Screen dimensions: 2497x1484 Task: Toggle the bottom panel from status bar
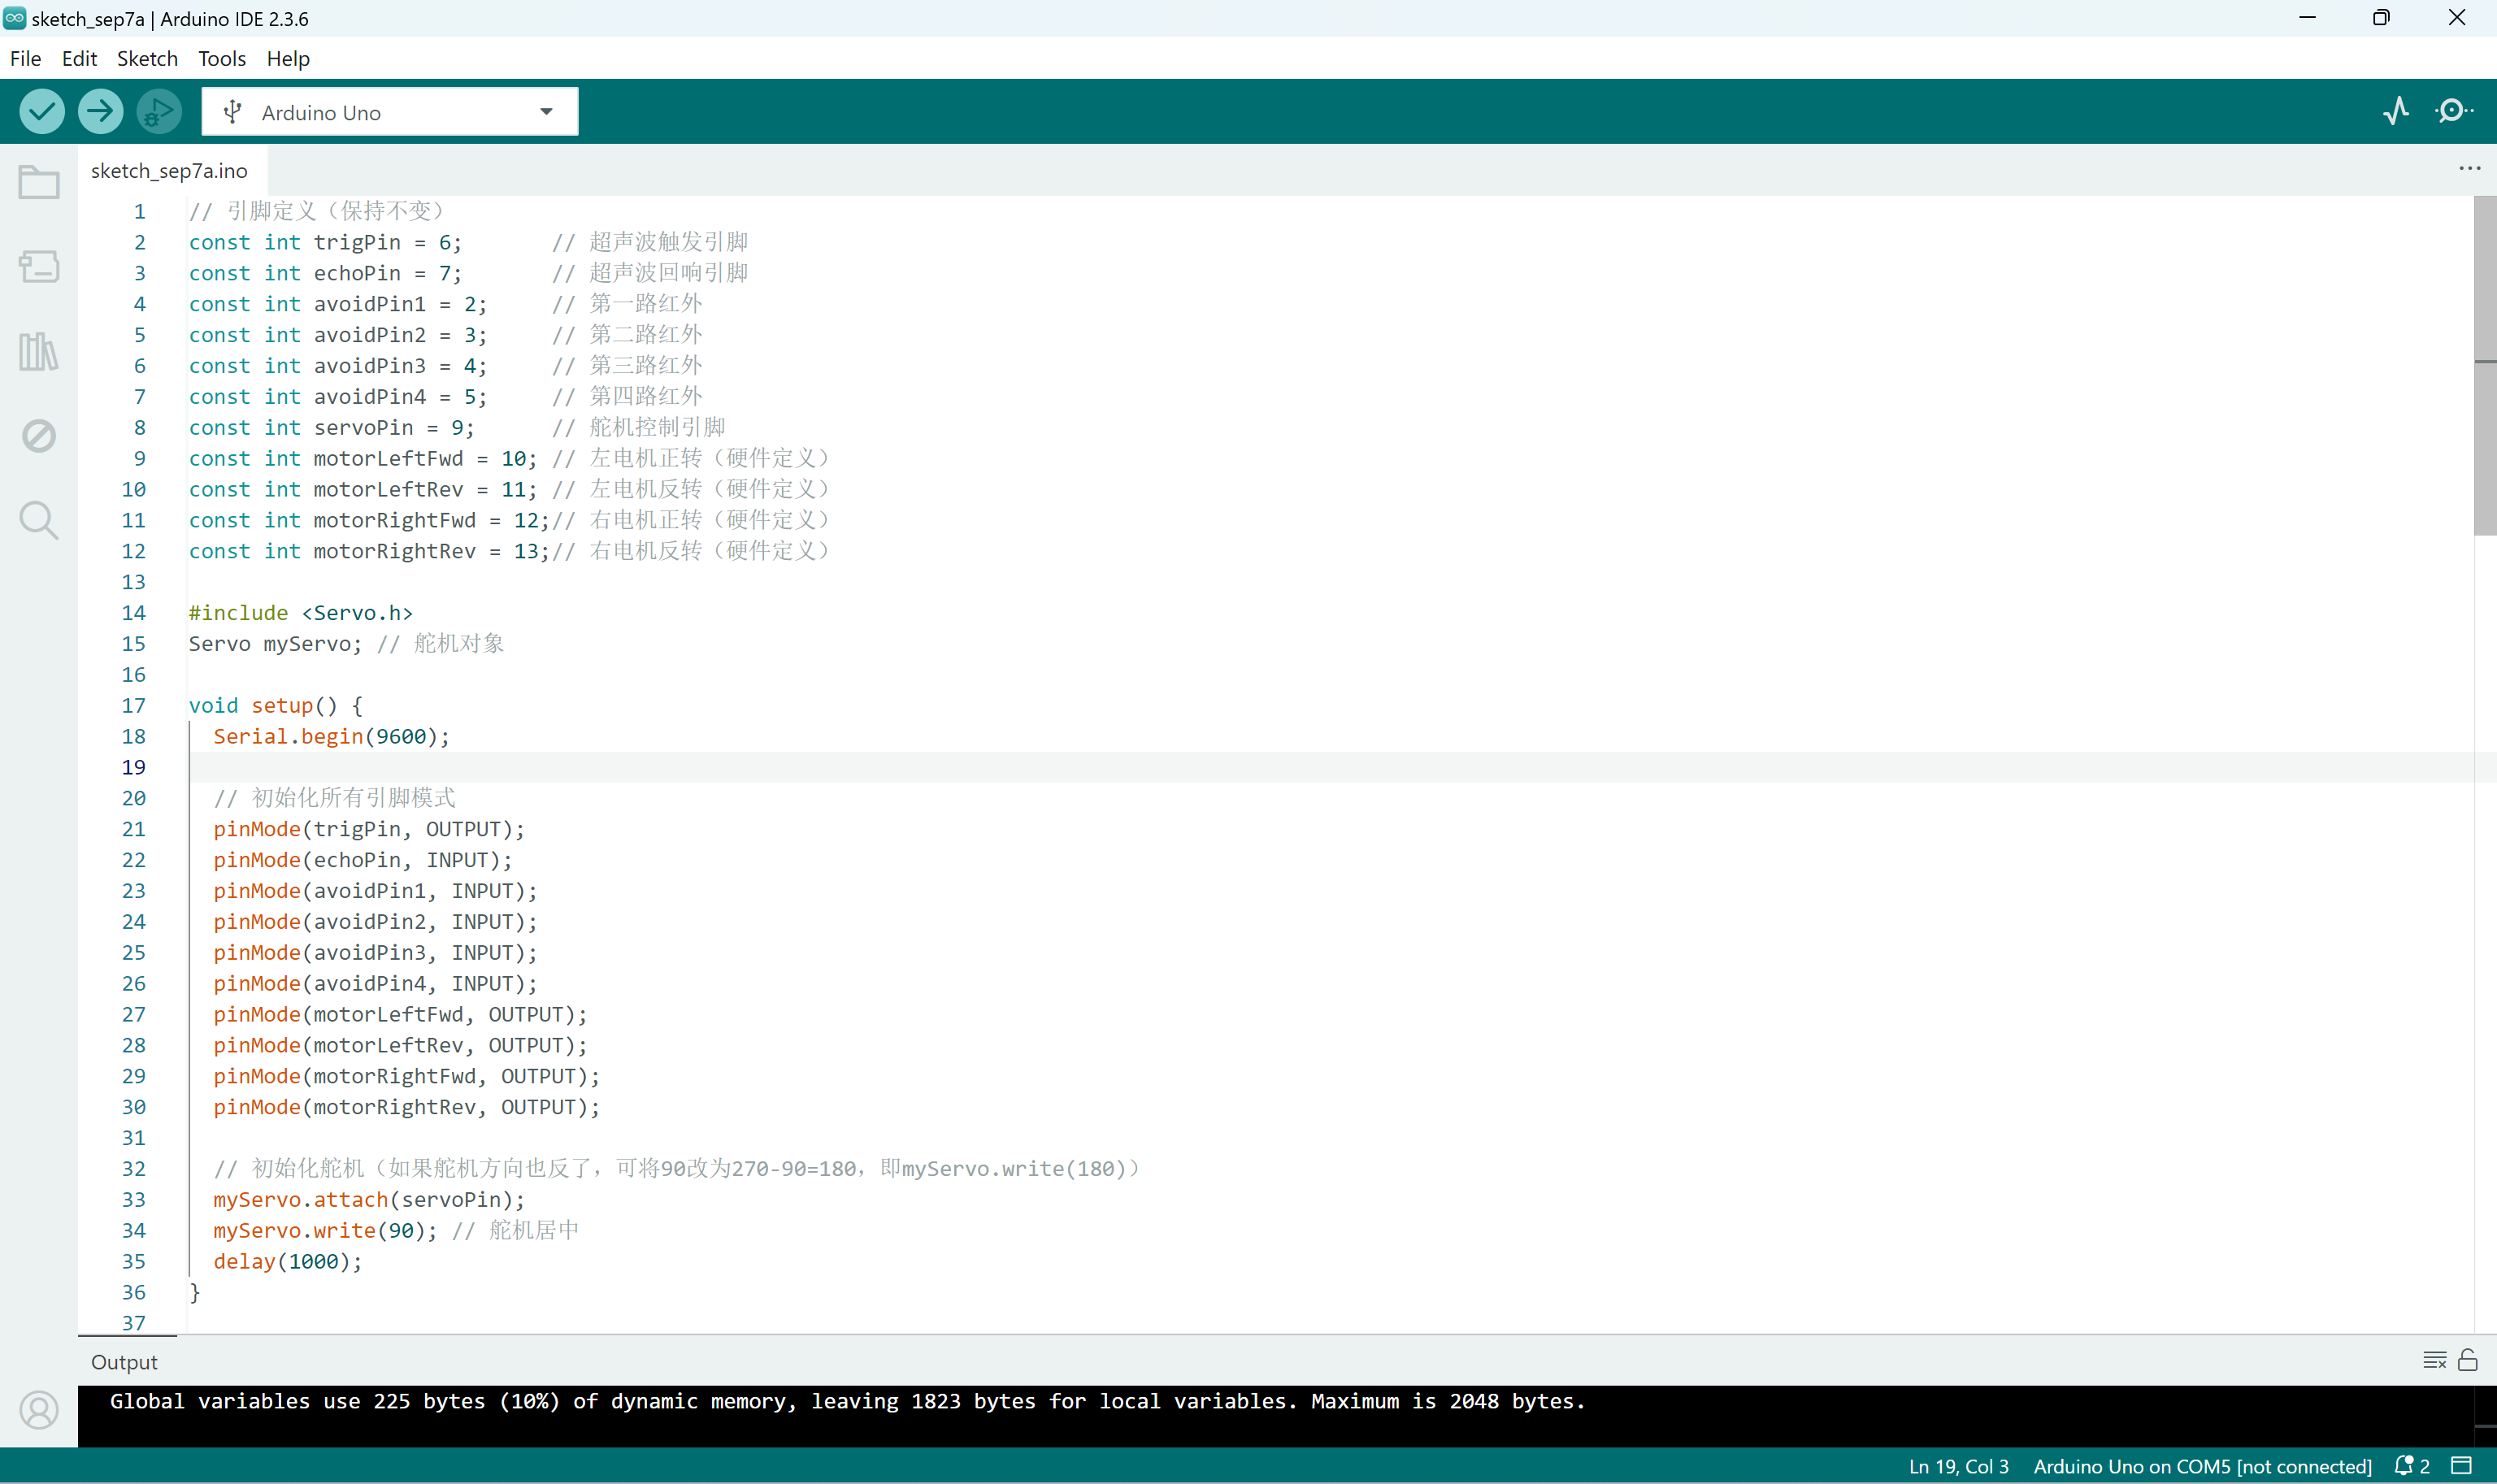coord(2462,1466)
